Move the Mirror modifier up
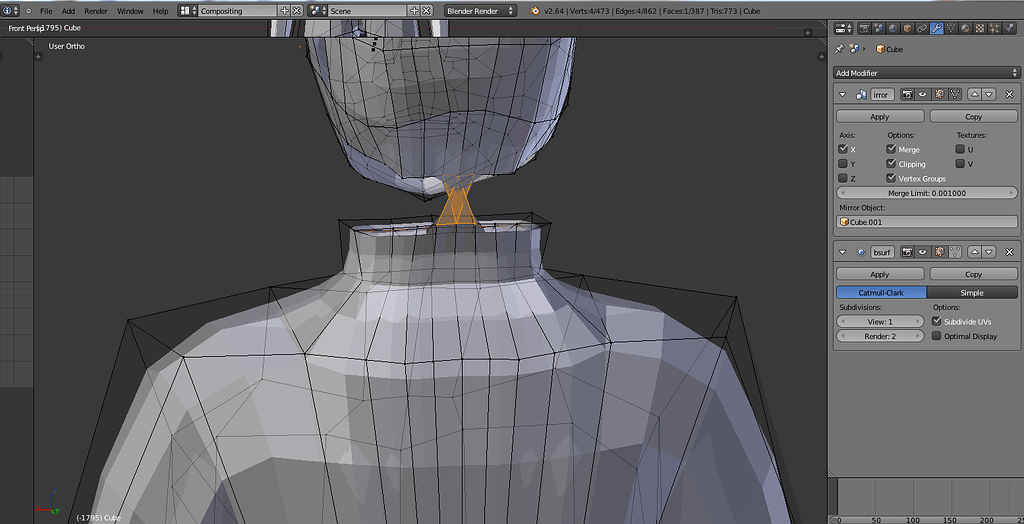 [974, 94]
